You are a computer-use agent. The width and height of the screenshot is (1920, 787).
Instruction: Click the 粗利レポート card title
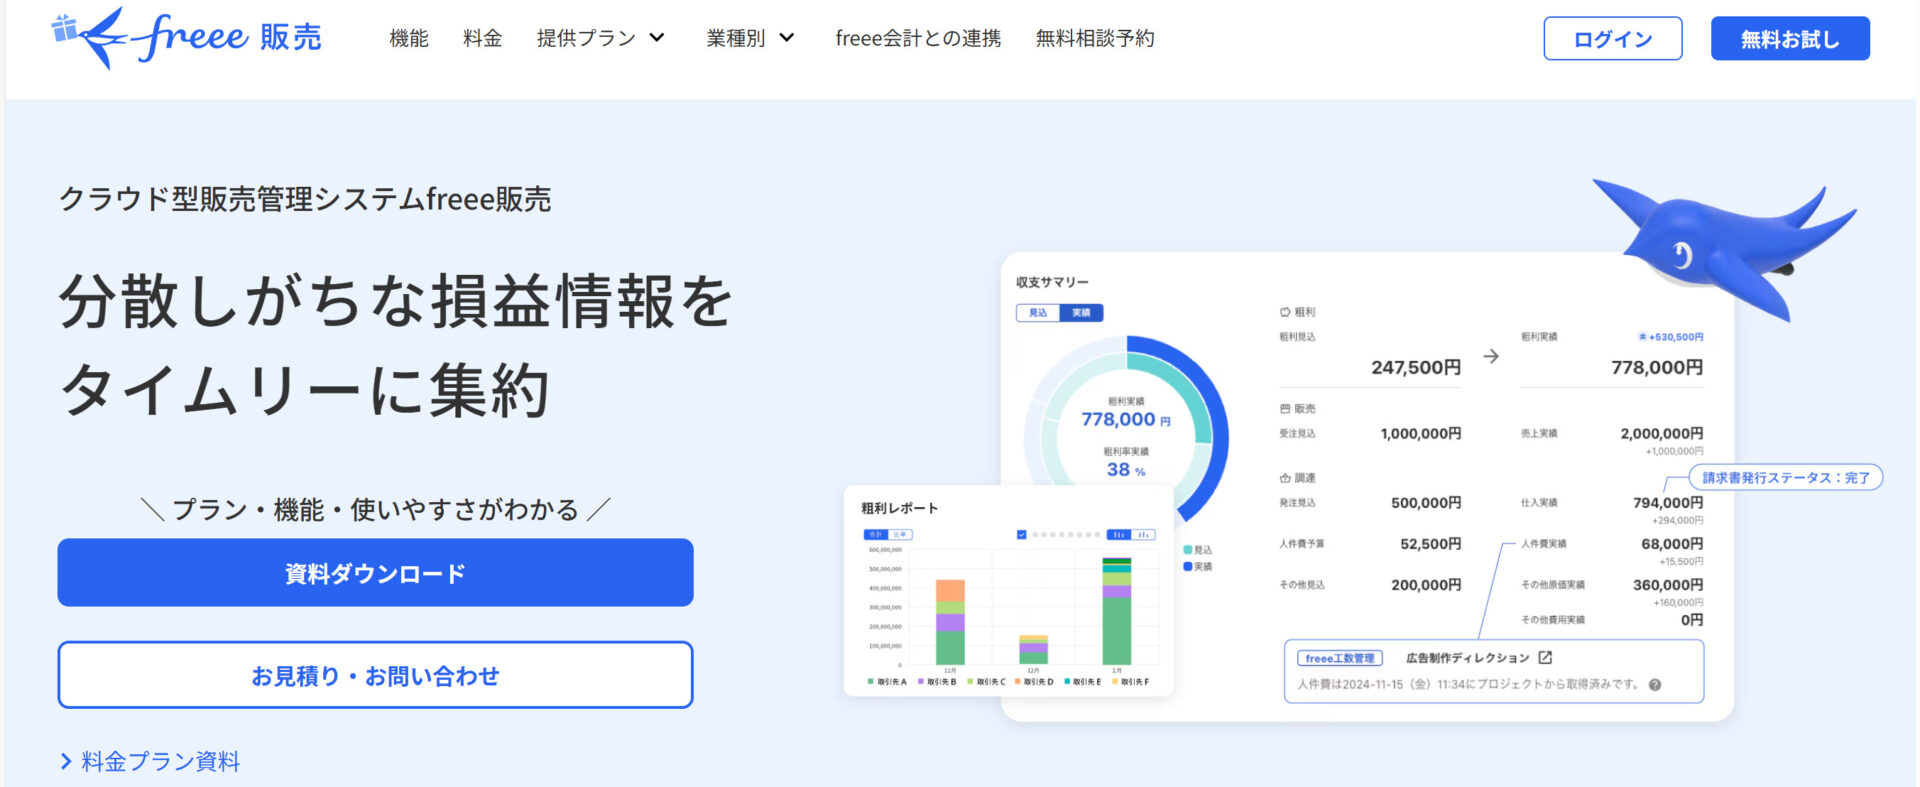click(900, 508)
